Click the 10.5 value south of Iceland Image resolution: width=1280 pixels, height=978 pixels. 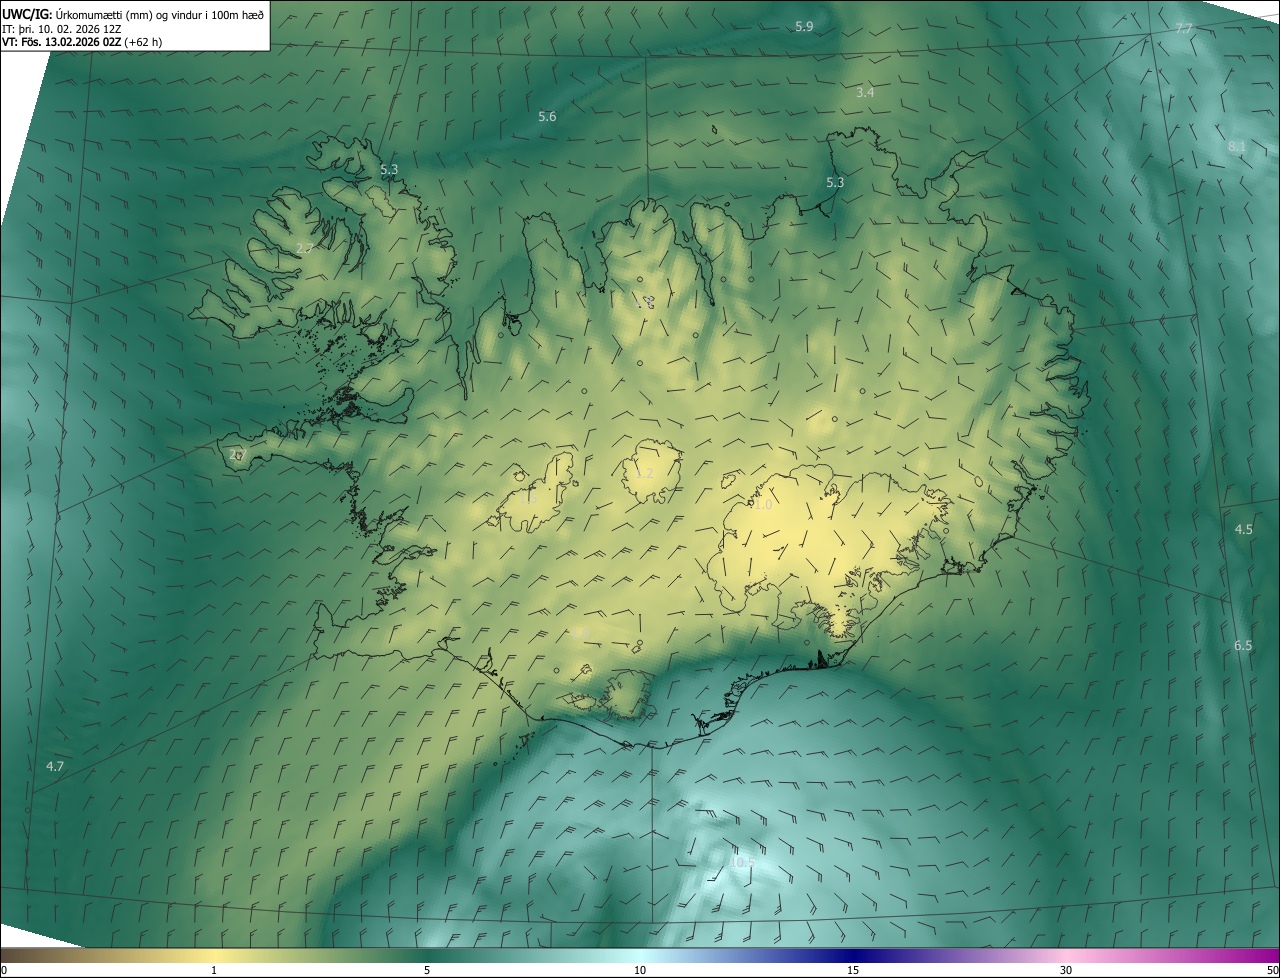point(742,862)
